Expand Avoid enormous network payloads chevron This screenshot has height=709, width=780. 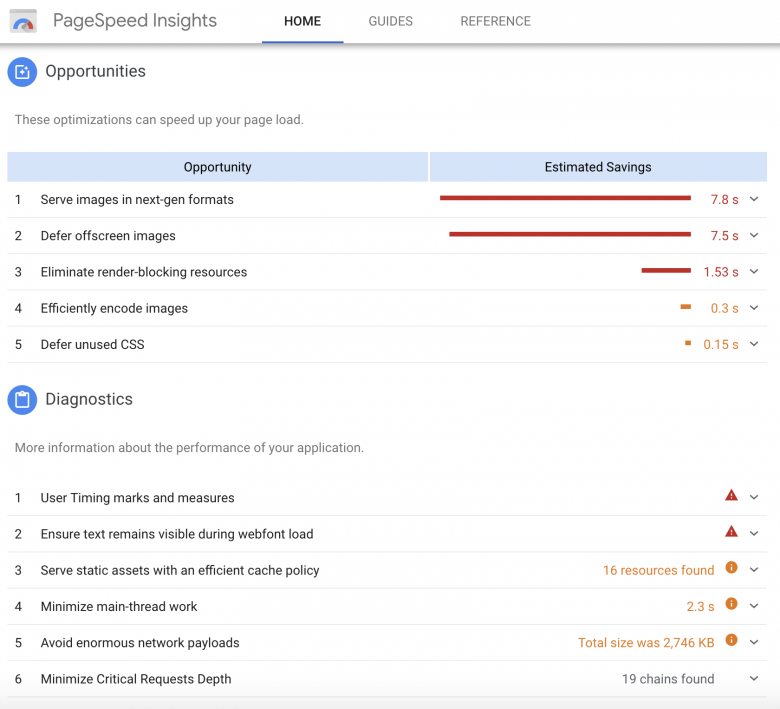tap(754, 642)
